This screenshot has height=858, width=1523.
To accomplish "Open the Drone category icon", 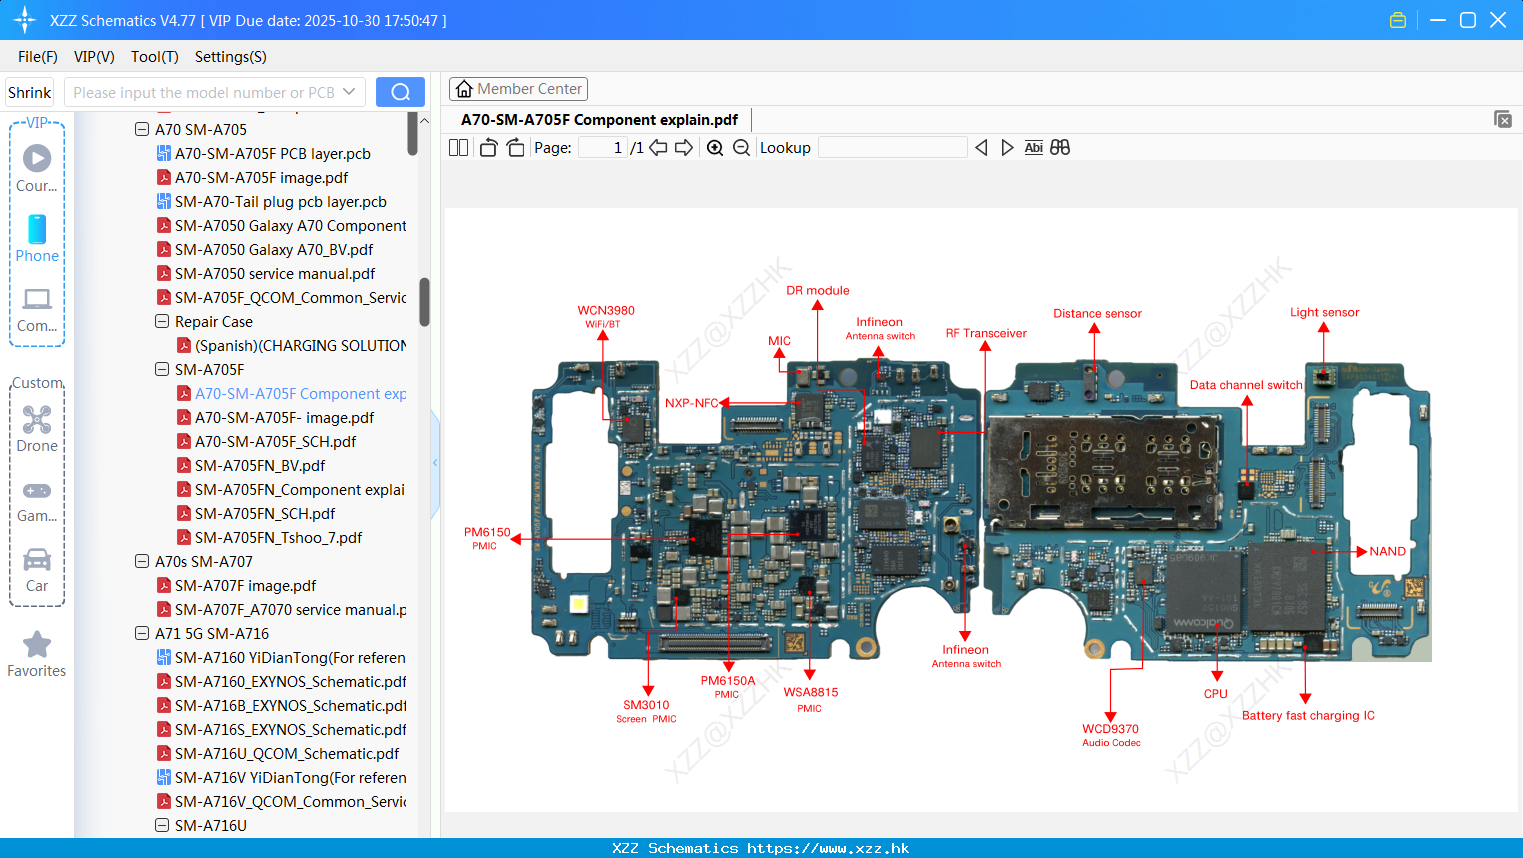I will point(37,419).
